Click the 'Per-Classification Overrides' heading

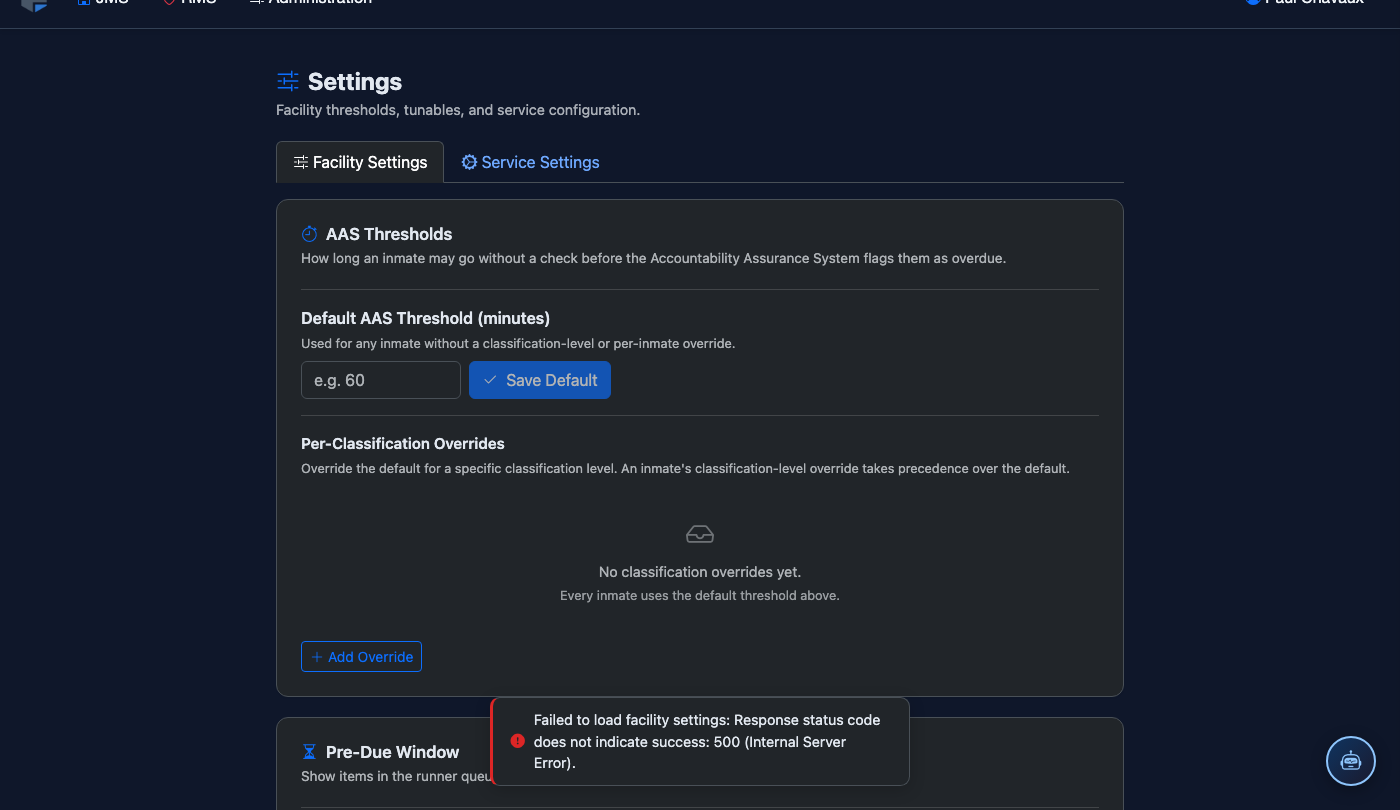(x=403, y=443)
